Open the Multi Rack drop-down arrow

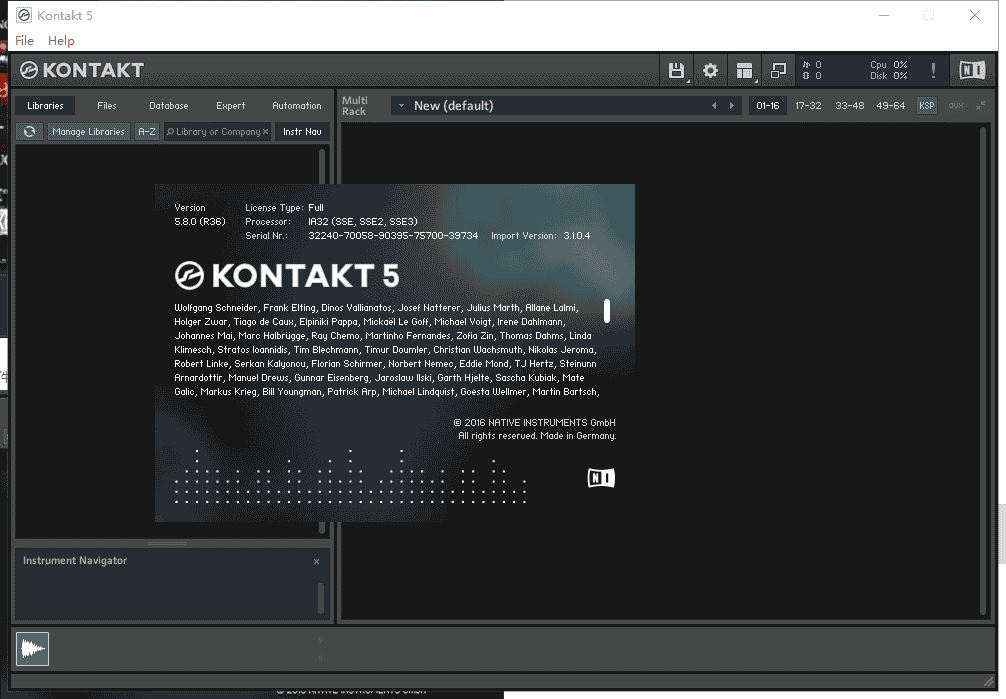[401, 105]
